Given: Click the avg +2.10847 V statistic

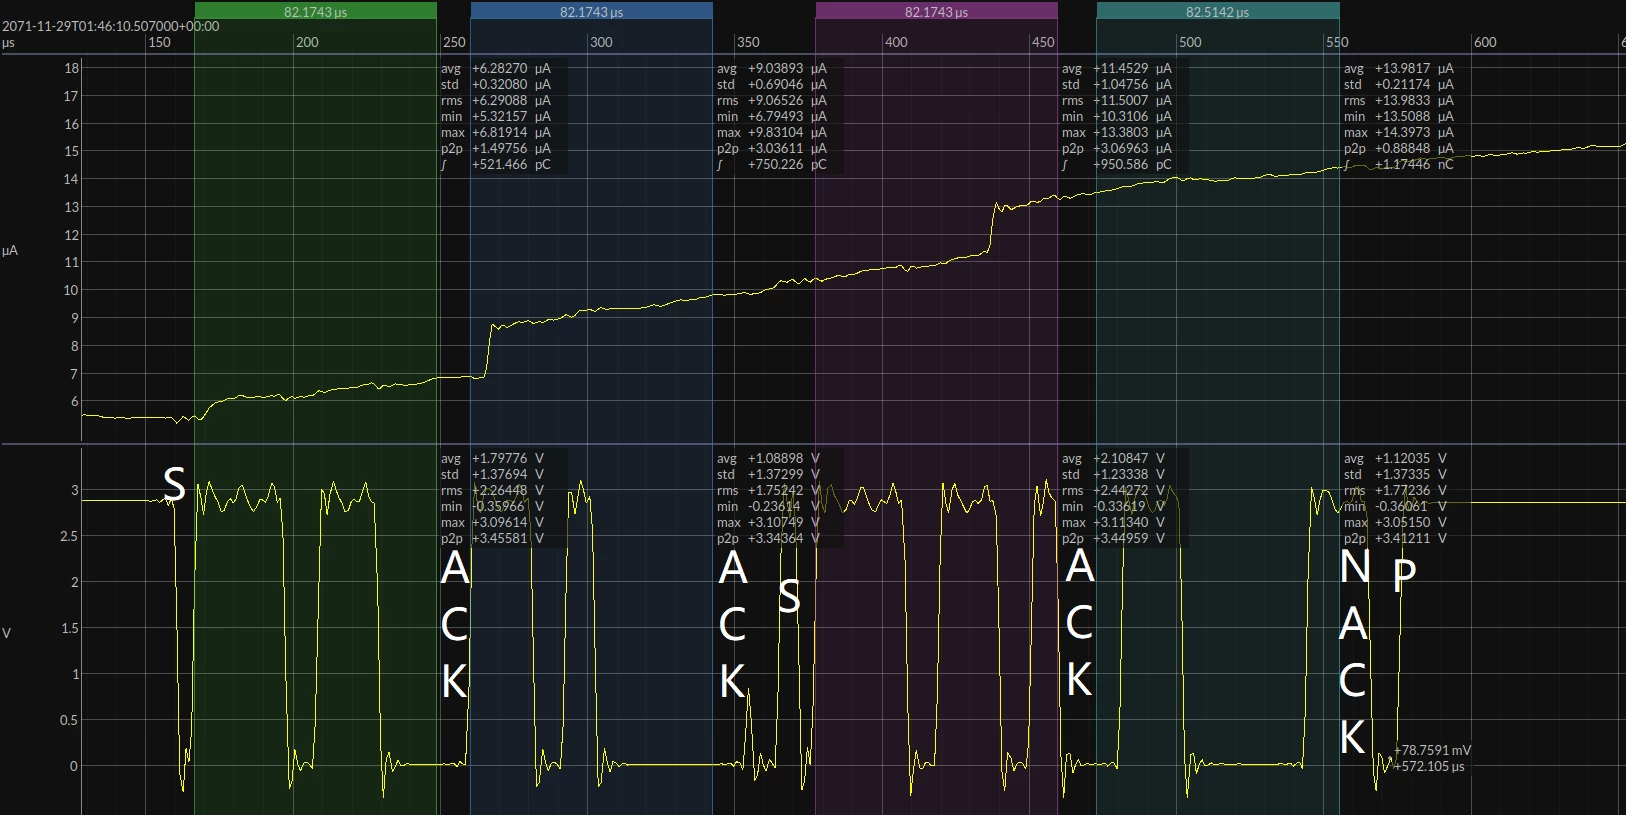Looking at the screenshot, I should coord(1114,458).
